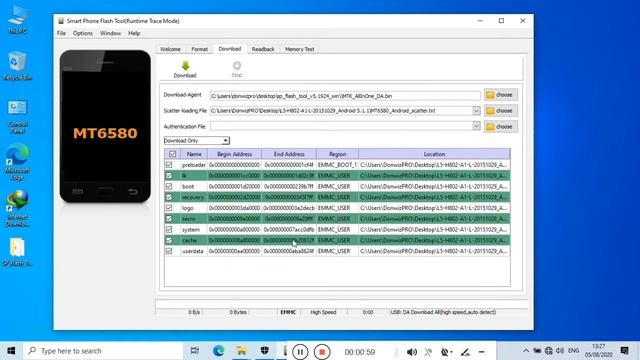Open This PC desktop icon
The height and width of the screenshot is (360, 640).
(x=18, y=19)
